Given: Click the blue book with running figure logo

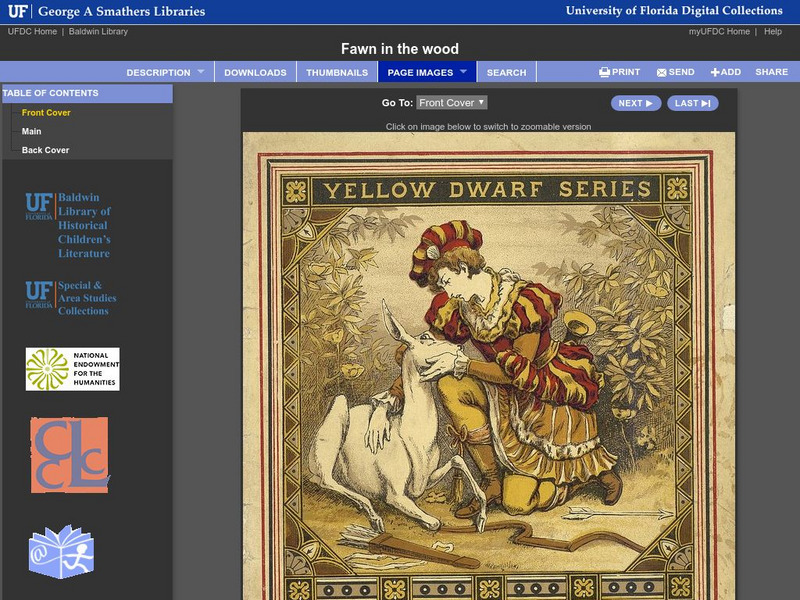Looking at the screenshot, I should tap(61, 552).
